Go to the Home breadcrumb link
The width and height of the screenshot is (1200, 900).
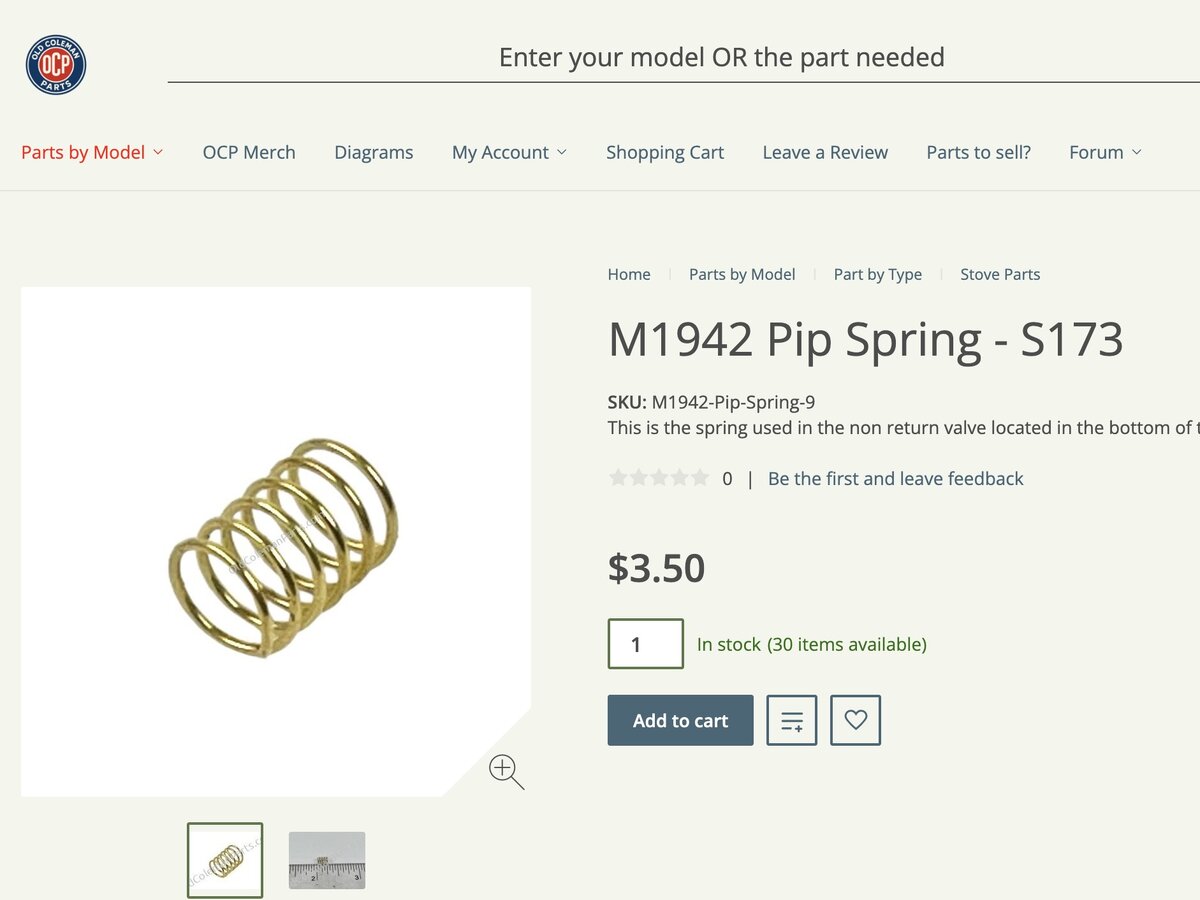pos(629,274)
